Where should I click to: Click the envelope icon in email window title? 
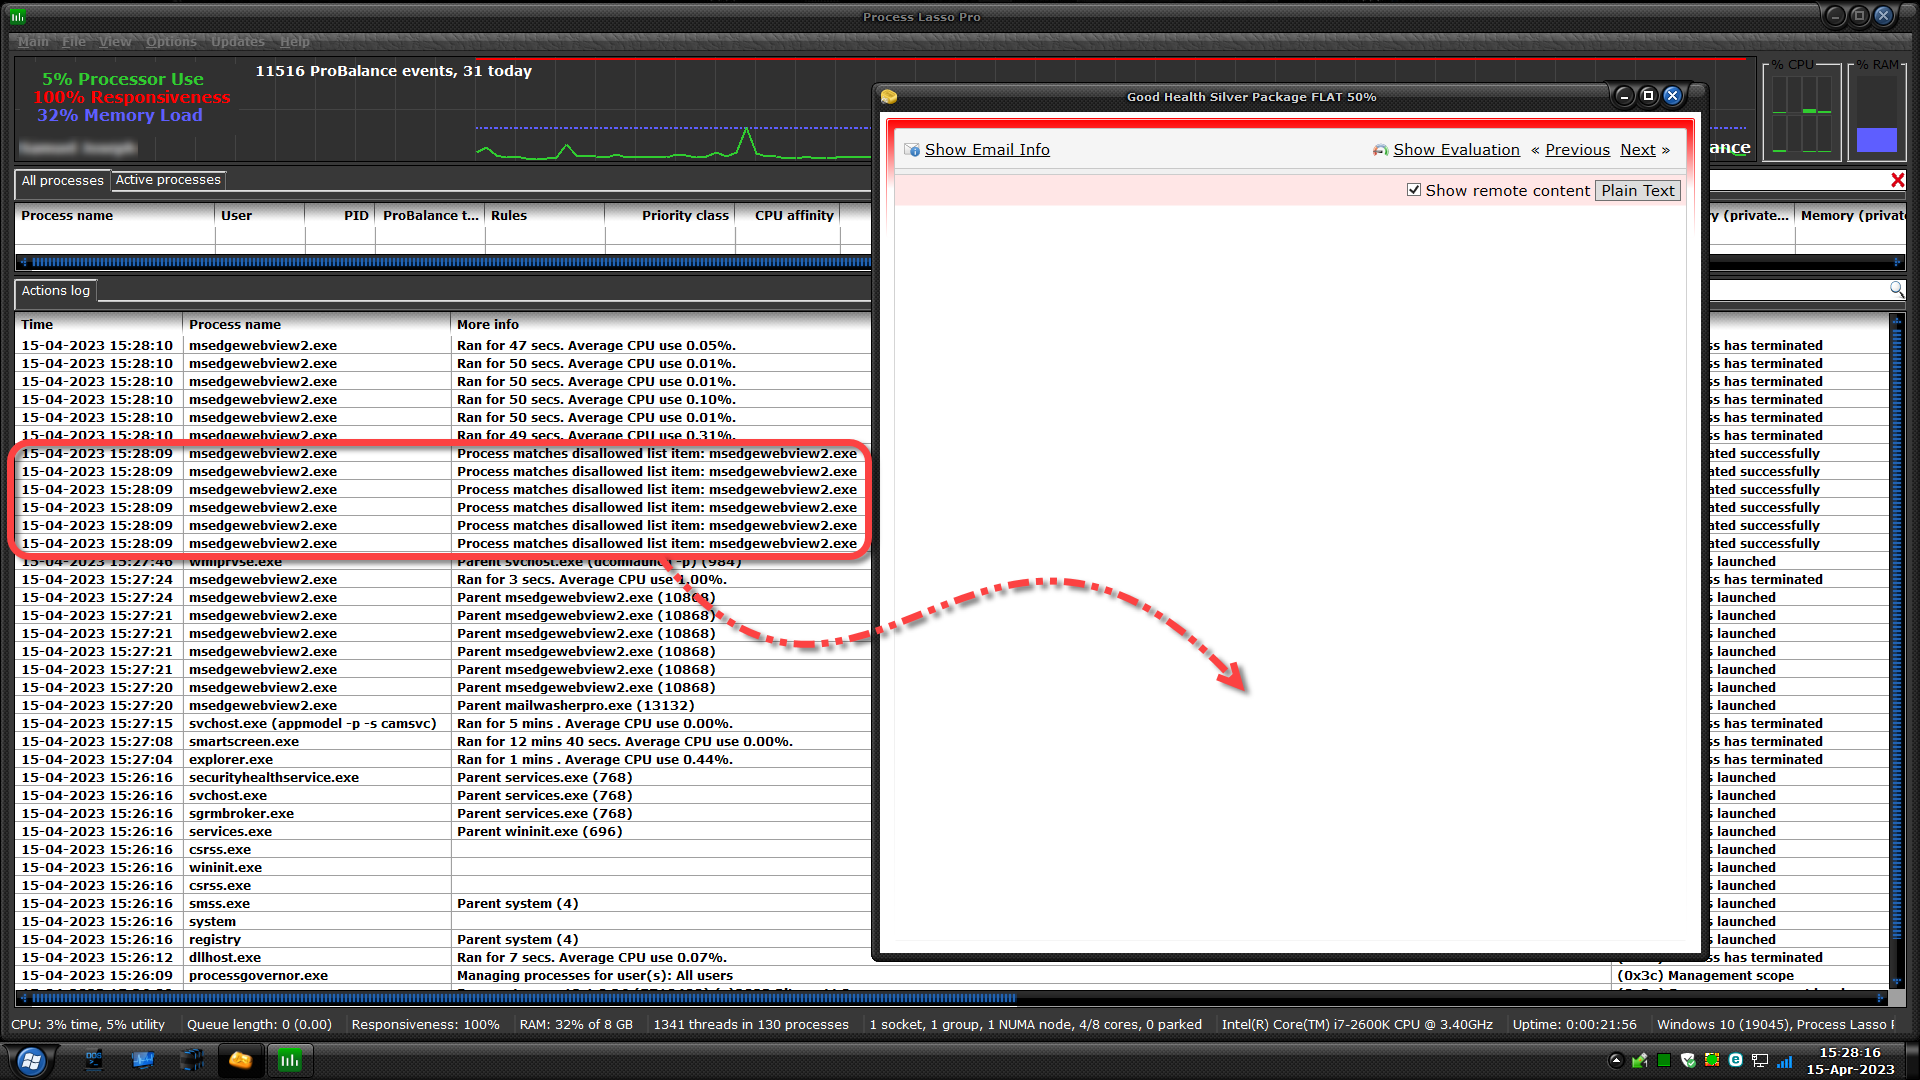(x=889, y=96)
